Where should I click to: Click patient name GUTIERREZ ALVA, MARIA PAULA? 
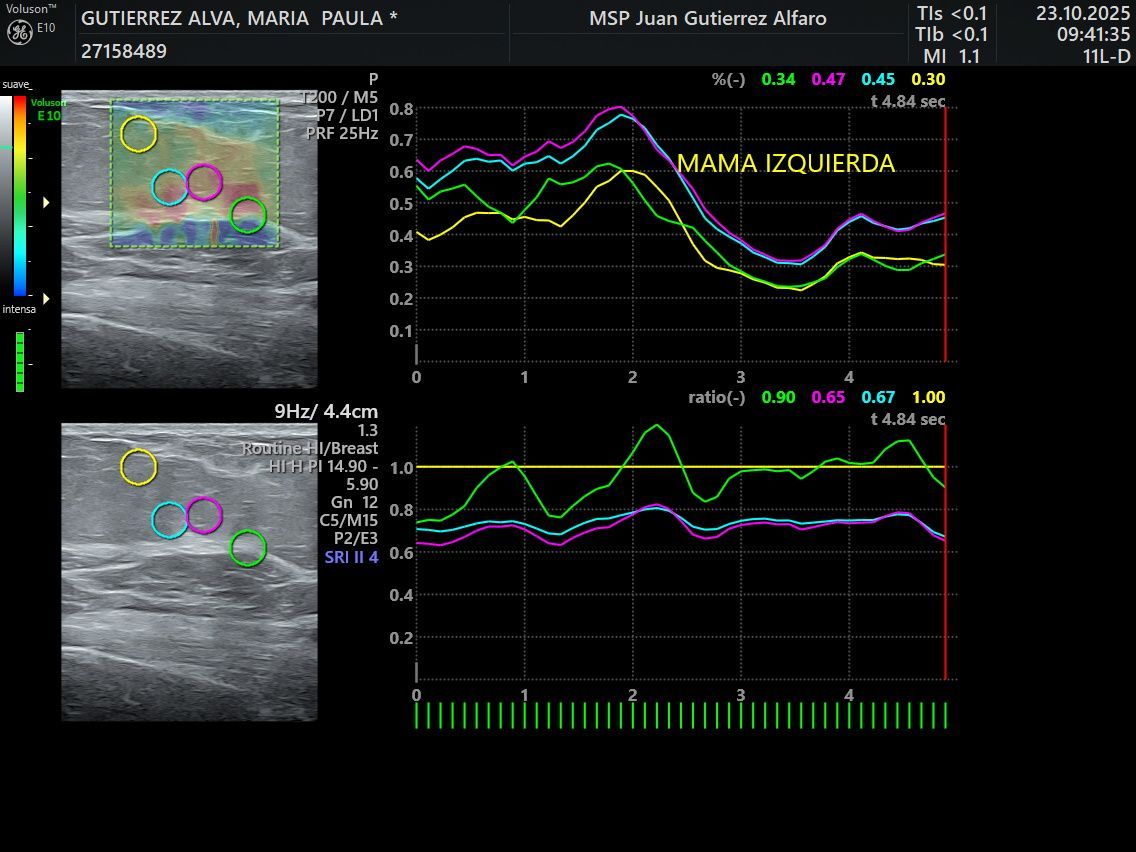click(x=239, y=18)
